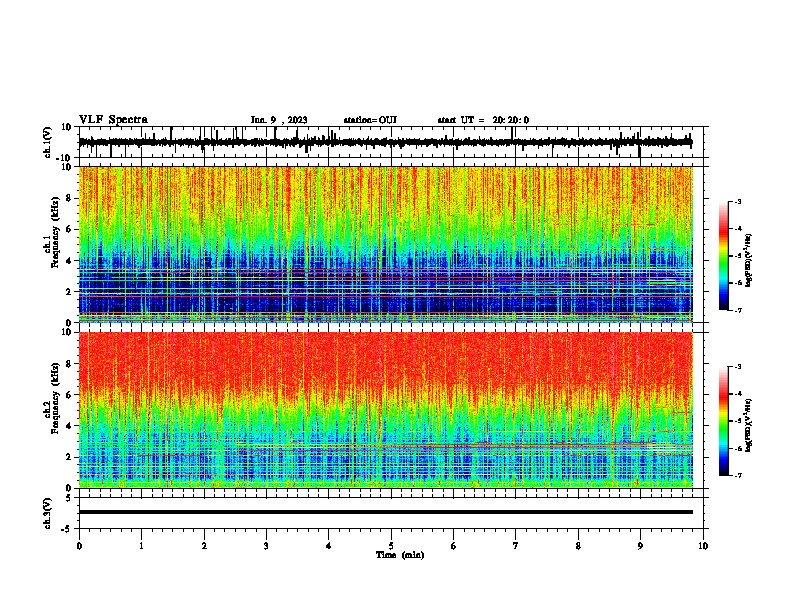Viewport: 792px width, 612px height.
Task: Click the "5" tick on ch.3(V) axis
Action: click(70, 497)
